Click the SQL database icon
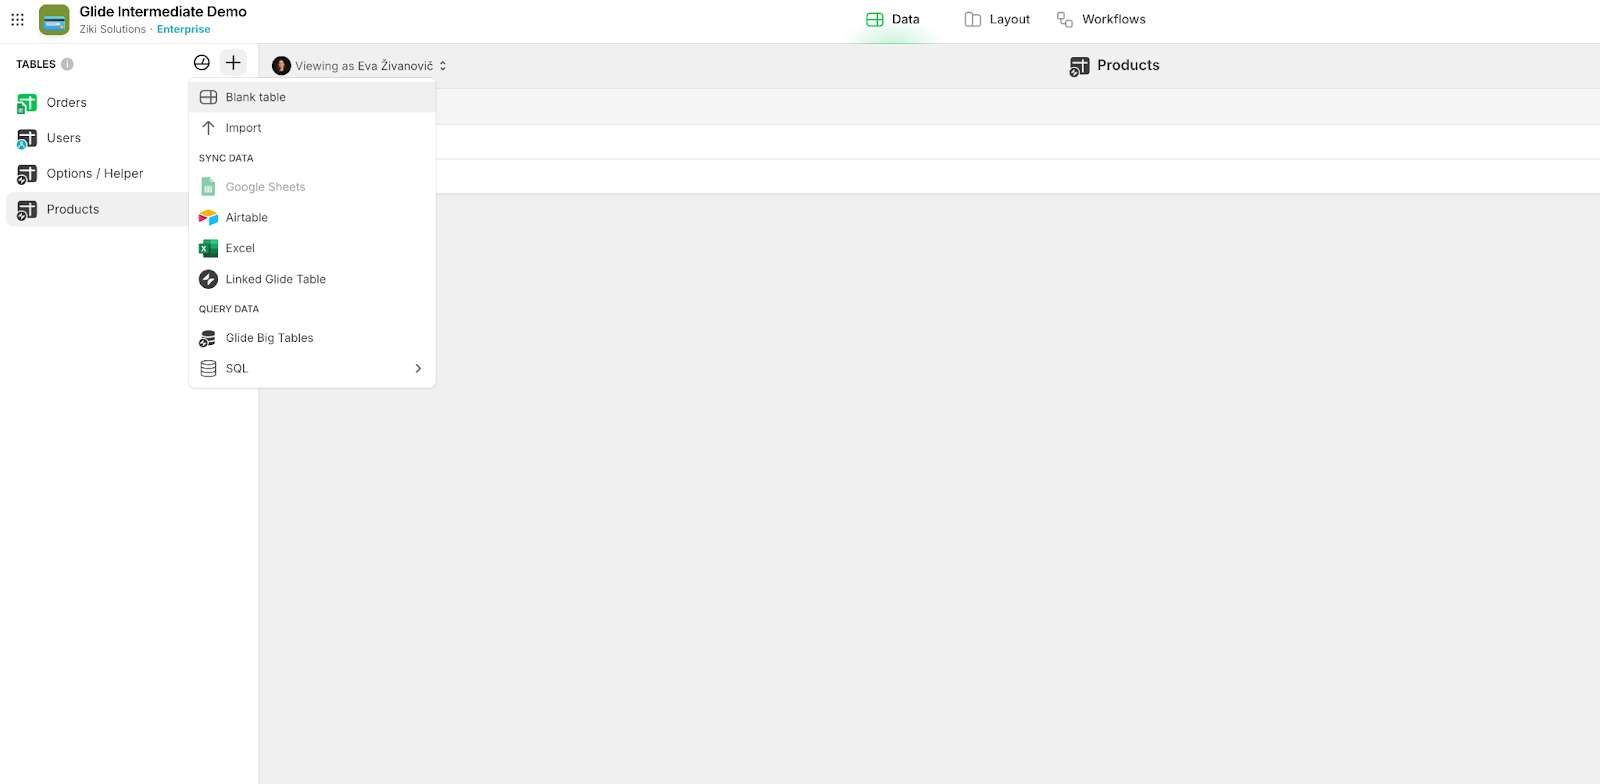Viewport: 1600px width, 784px height. point(208,369)
